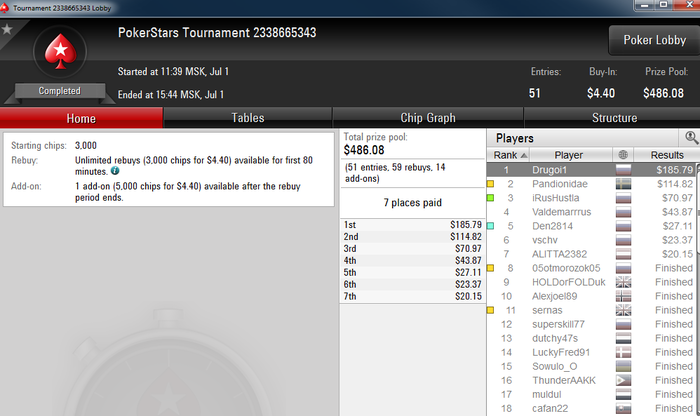
Task: Click the favorite star icon at top-left
Action: pos(7,29)
